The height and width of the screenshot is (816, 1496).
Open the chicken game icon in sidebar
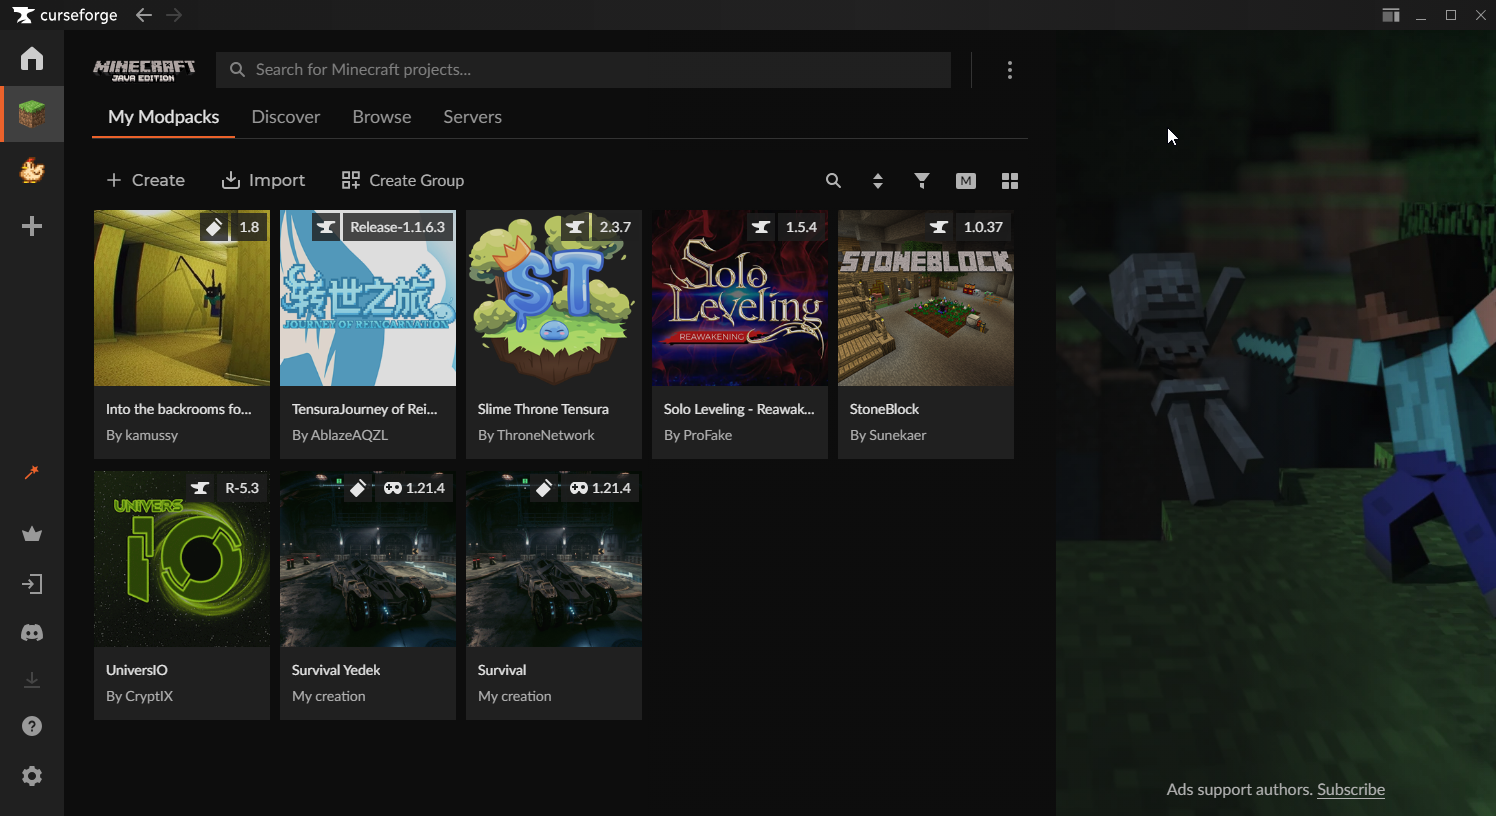(32, 170)
